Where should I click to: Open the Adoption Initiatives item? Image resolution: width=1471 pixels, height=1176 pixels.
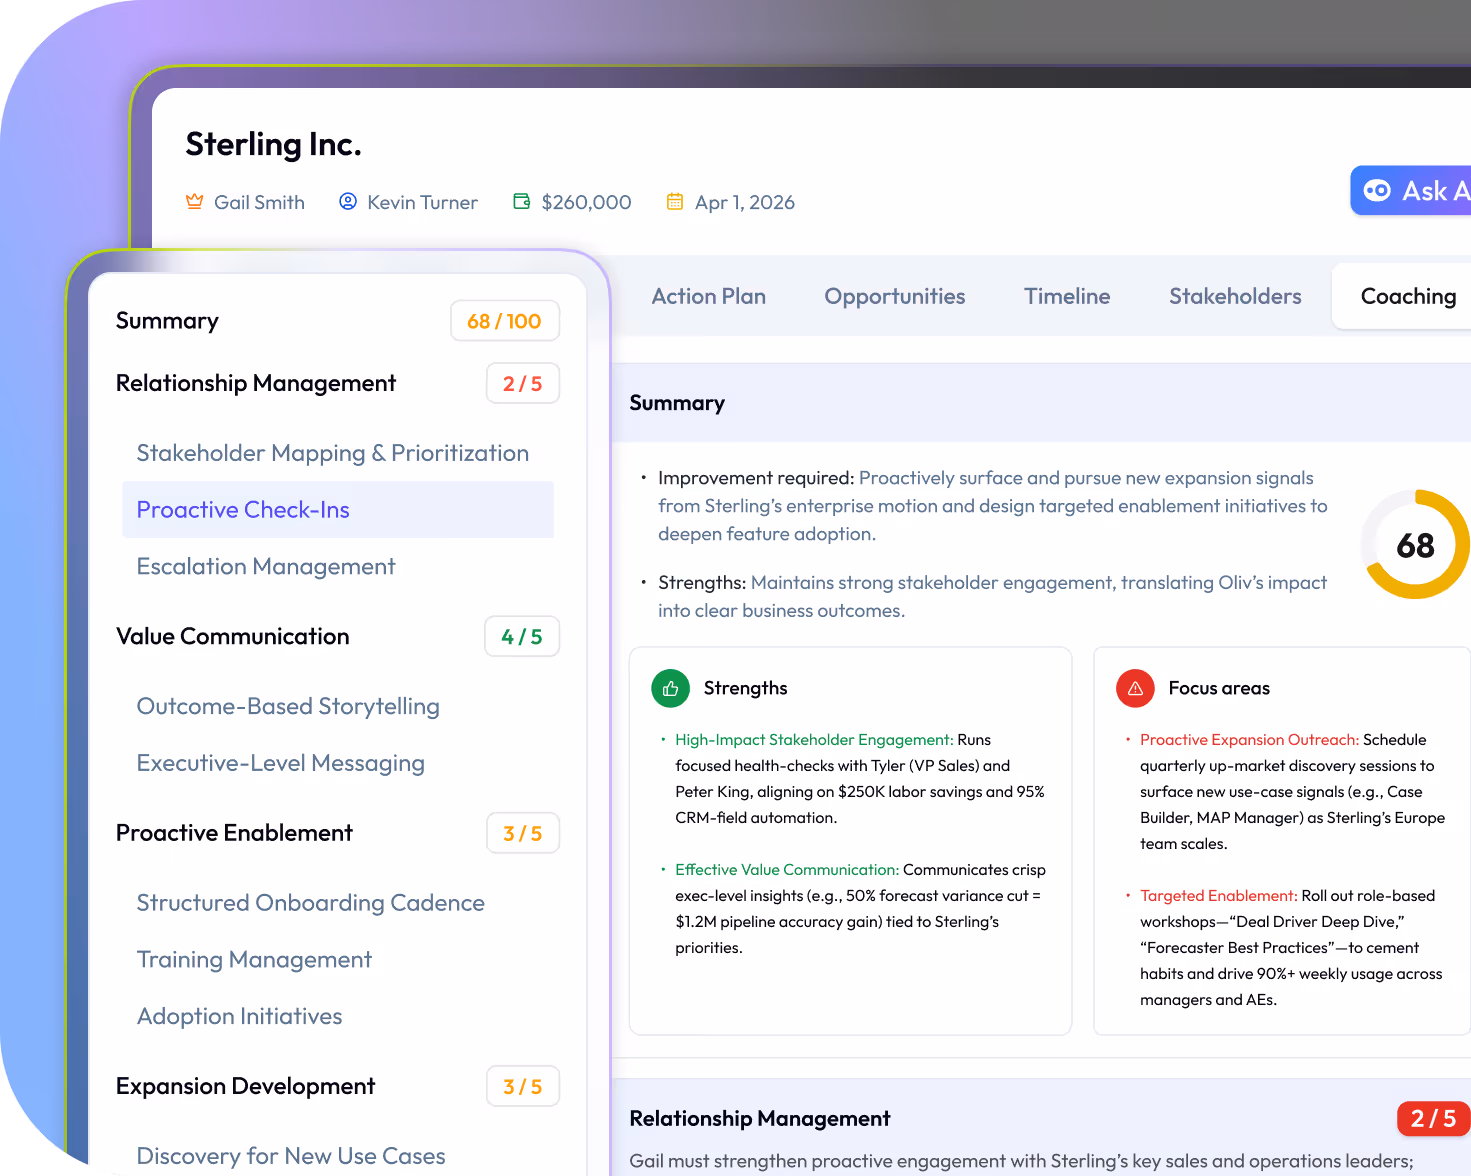click(240, 1017)
